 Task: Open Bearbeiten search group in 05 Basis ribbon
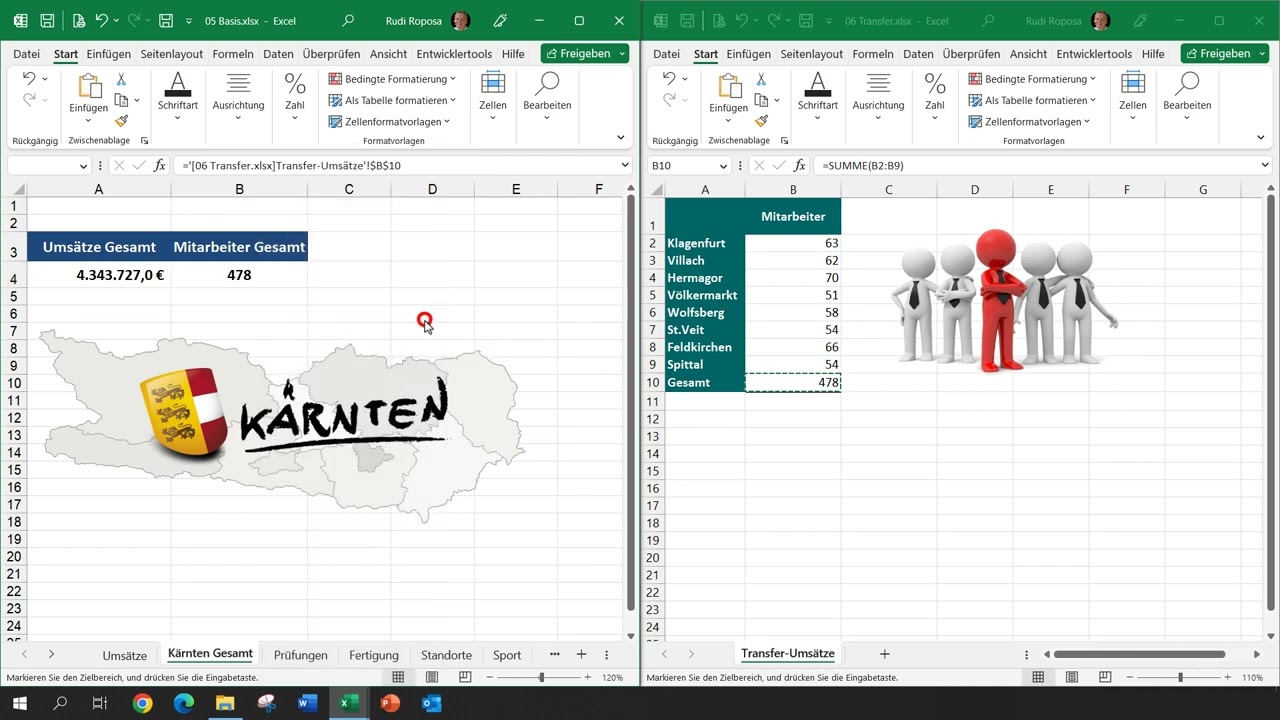(x=547, y=96)
